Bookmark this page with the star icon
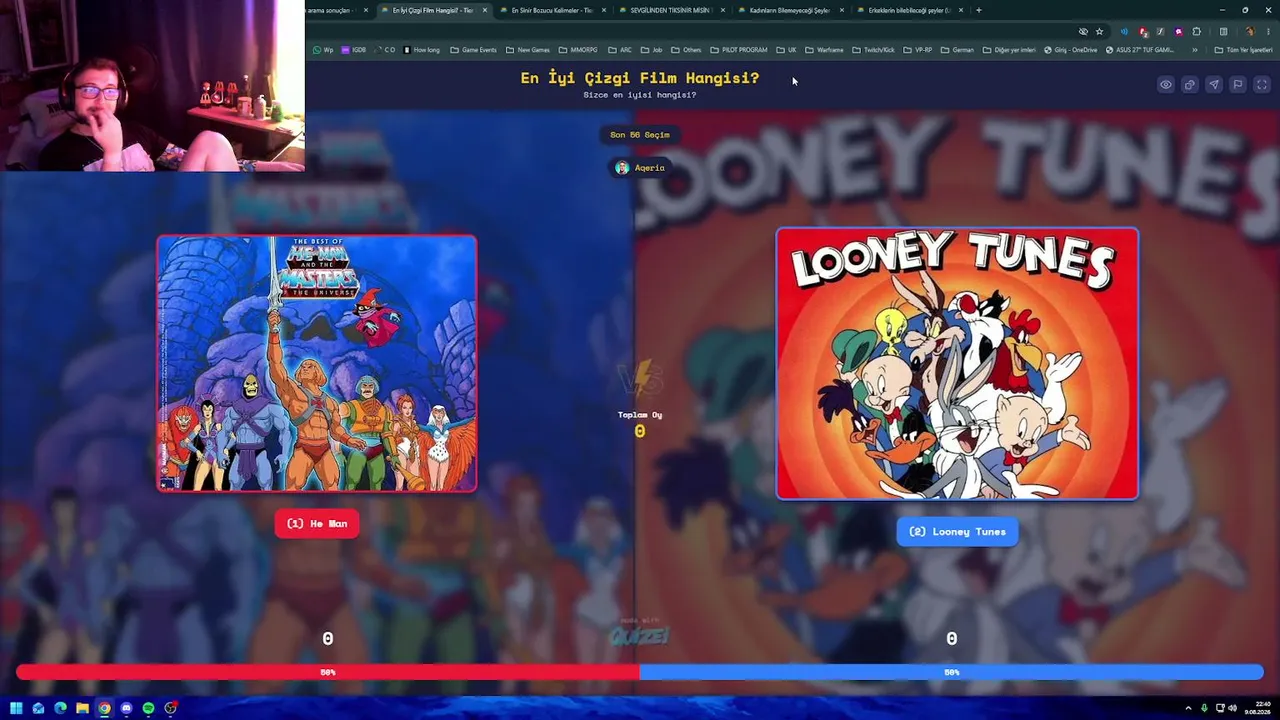Screen dimensions: 1280x720 tap(1099, 31)
